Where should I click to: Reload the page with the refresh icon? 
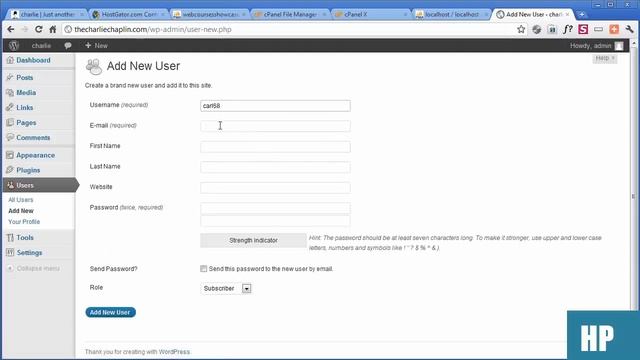[38, 29]
